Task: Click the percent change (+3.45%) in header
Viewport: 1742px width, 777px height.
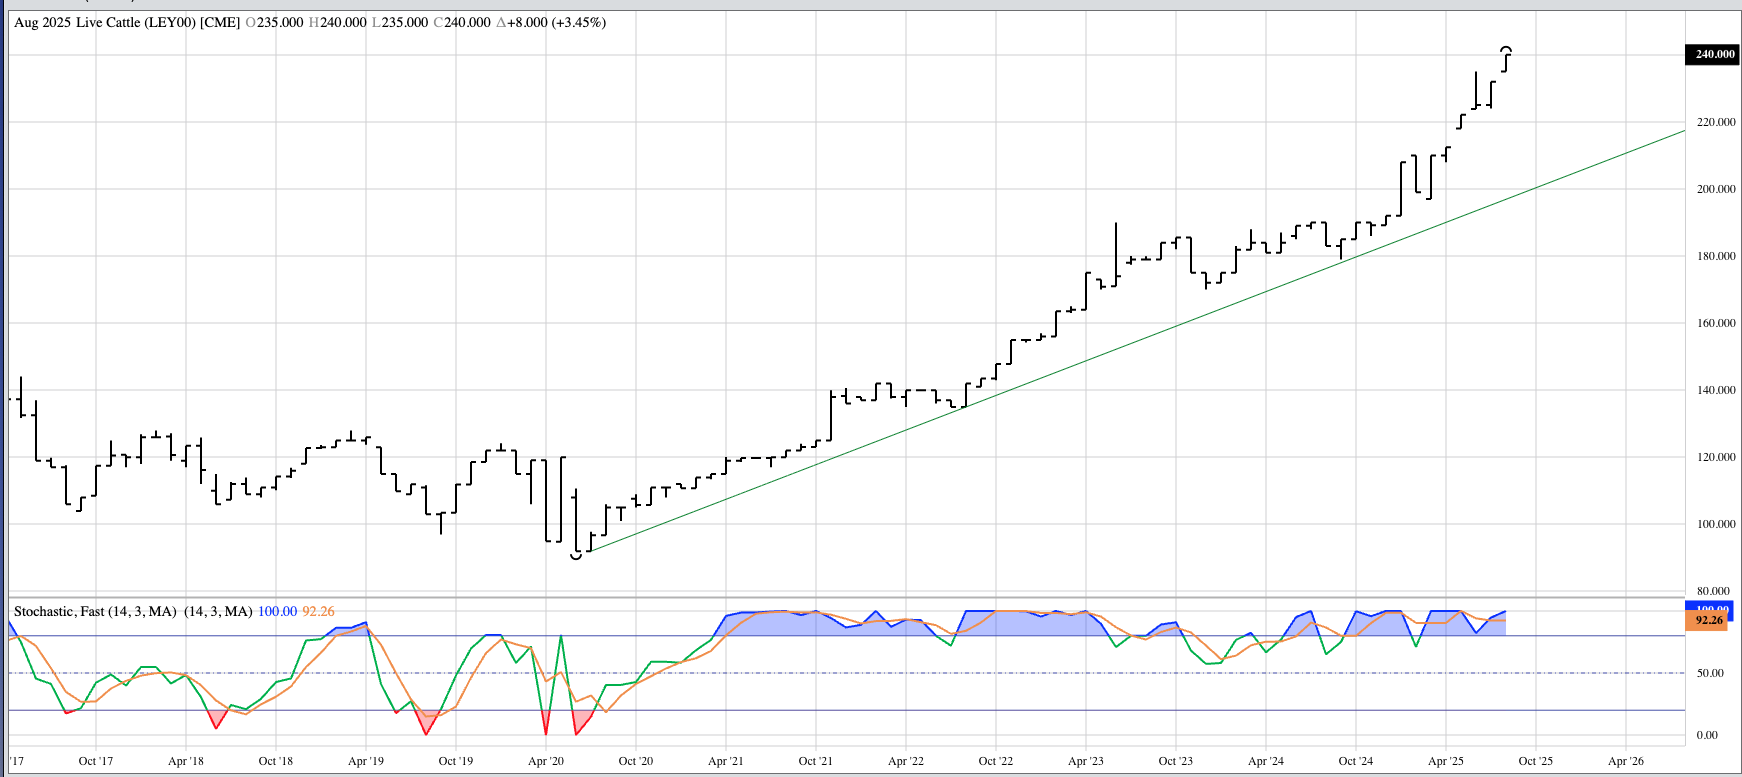Action: (x=579, y=22)
